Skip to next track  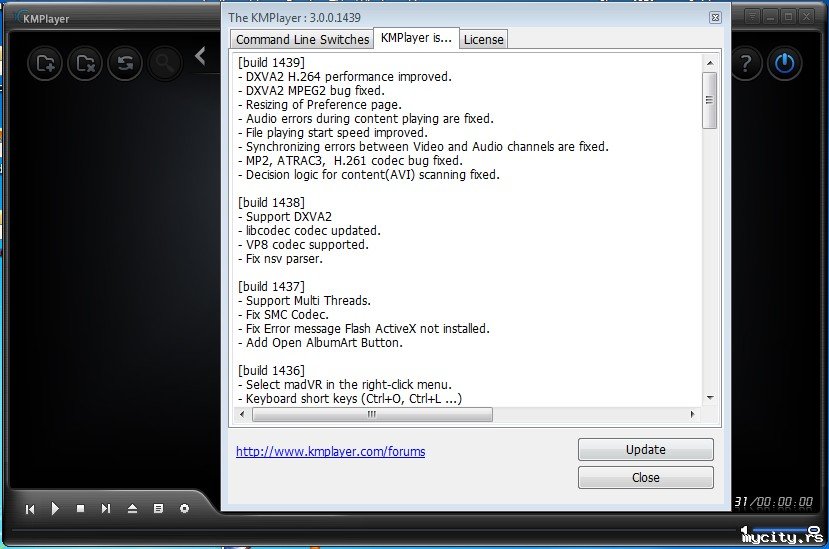(106, 508)
